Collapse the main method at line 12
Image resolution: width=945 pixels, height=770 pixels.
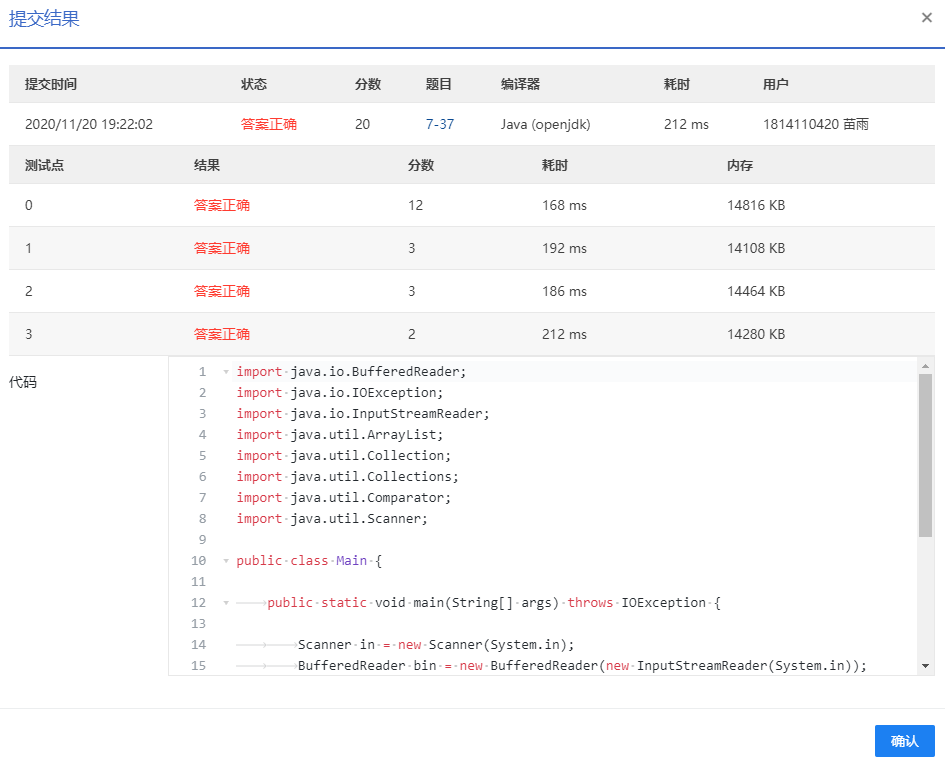pos(225,603)
